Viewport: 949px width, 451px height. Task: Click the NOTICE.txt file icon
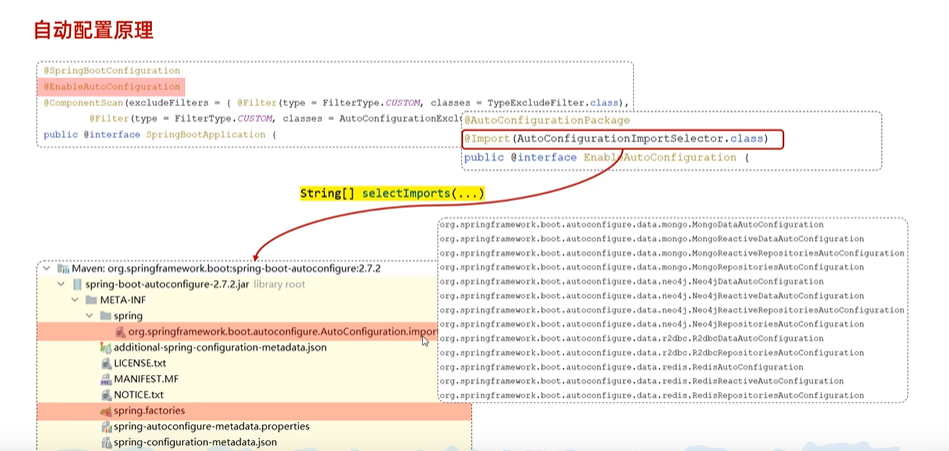(x=107, y=395)
